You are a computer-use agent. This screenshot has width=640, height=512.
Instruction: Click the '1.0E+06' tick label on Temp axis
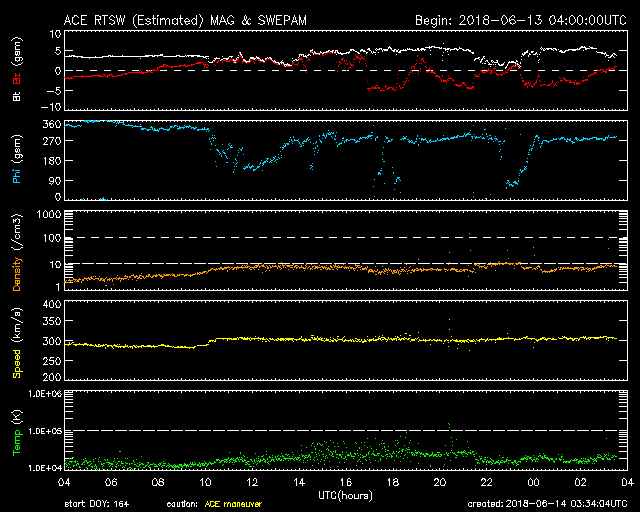(x=45, y=394)
